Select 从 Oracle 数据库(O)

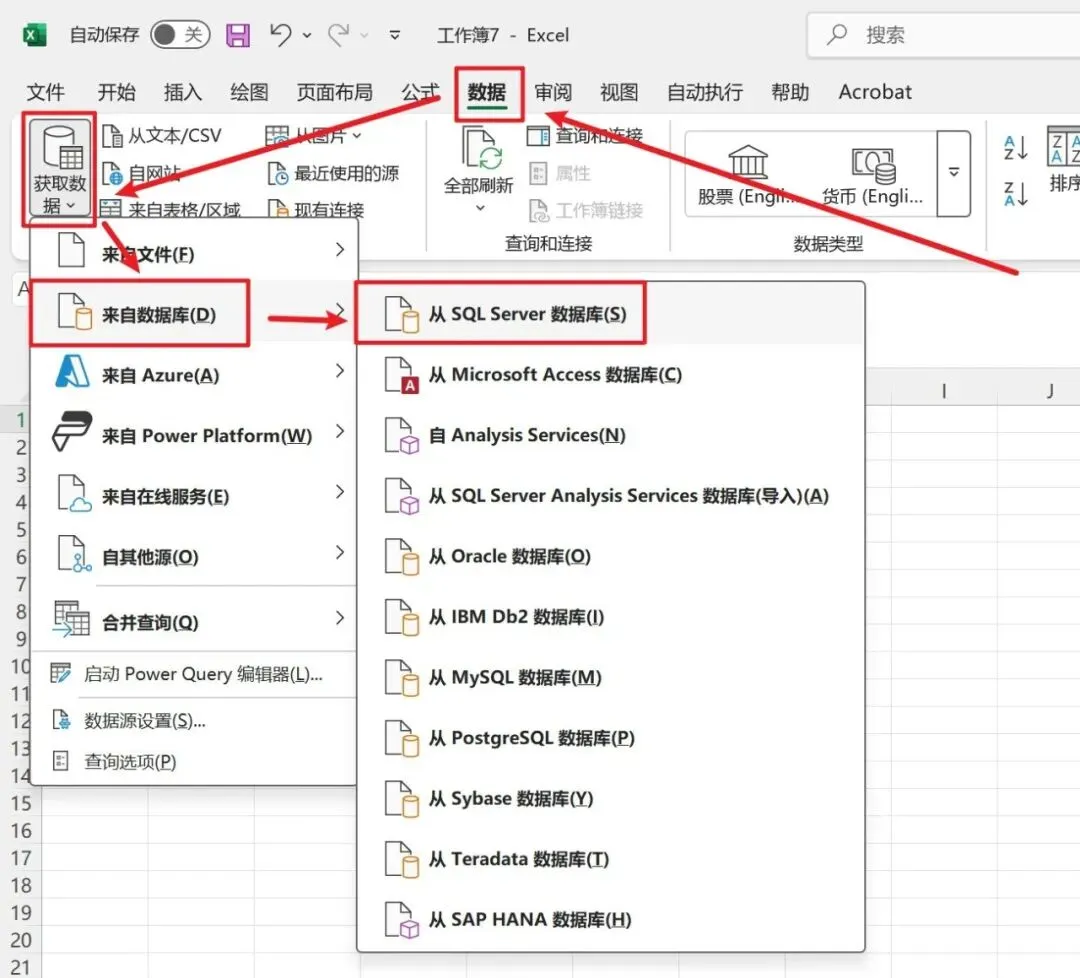point(611,556)
